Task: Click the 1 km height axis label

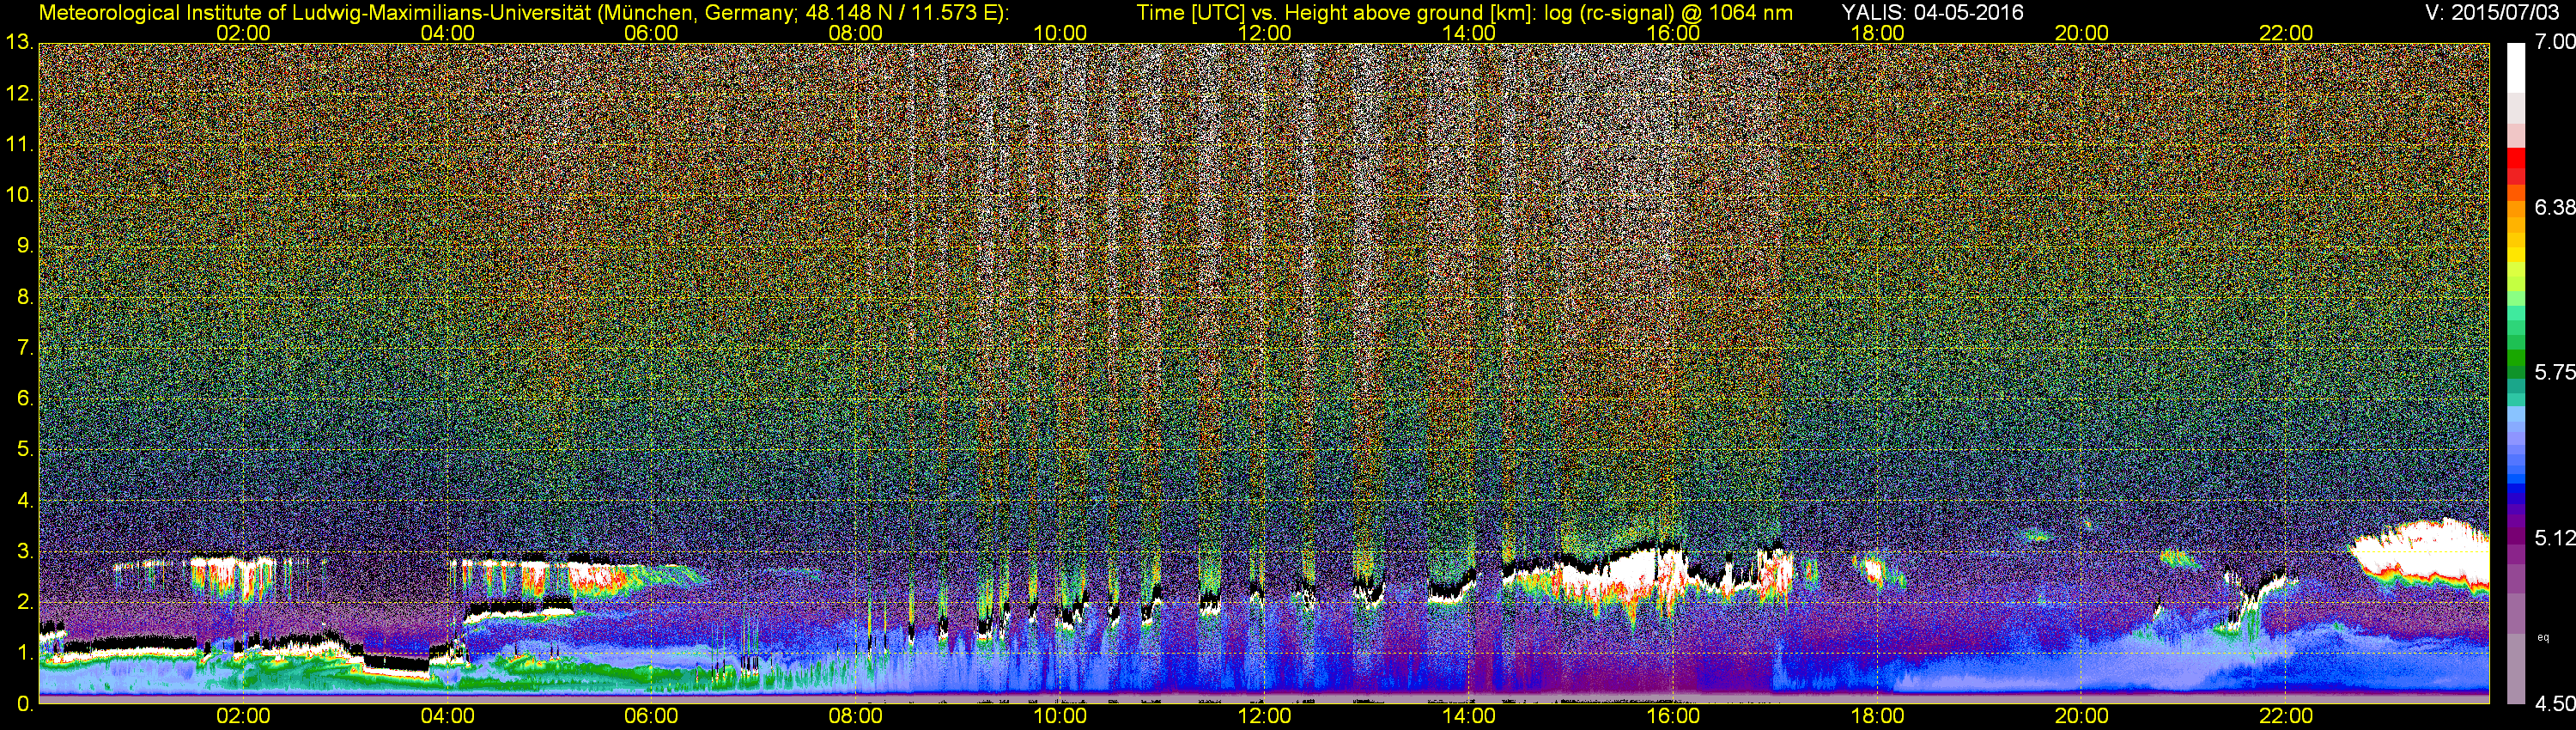Action: coord(25,652)
